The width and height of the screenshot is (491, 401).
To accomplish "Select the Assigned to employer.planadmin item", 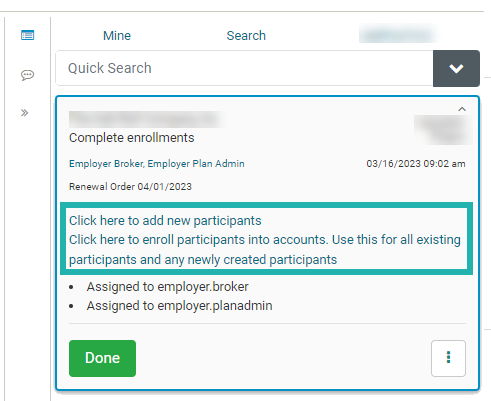I will 179,306.
